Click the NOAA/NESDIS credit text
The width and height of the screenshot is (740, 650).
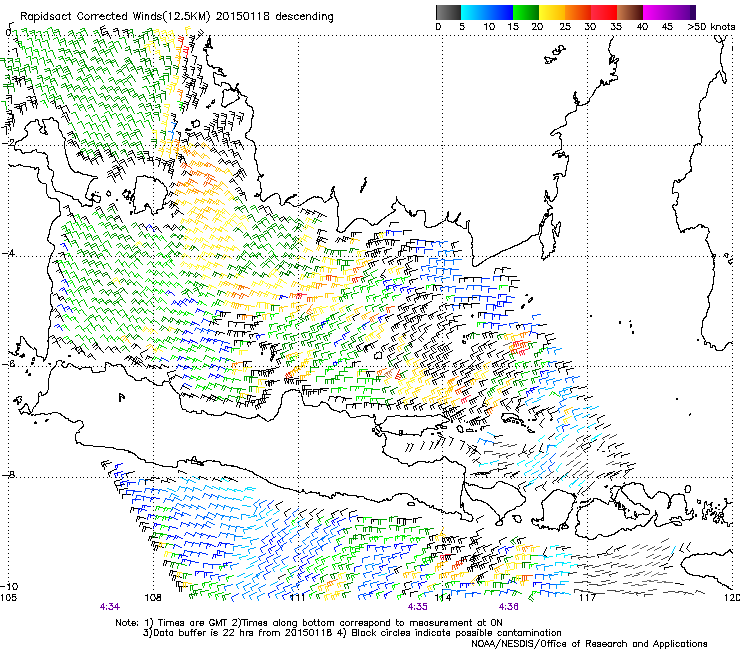click(x=589, y=643)
